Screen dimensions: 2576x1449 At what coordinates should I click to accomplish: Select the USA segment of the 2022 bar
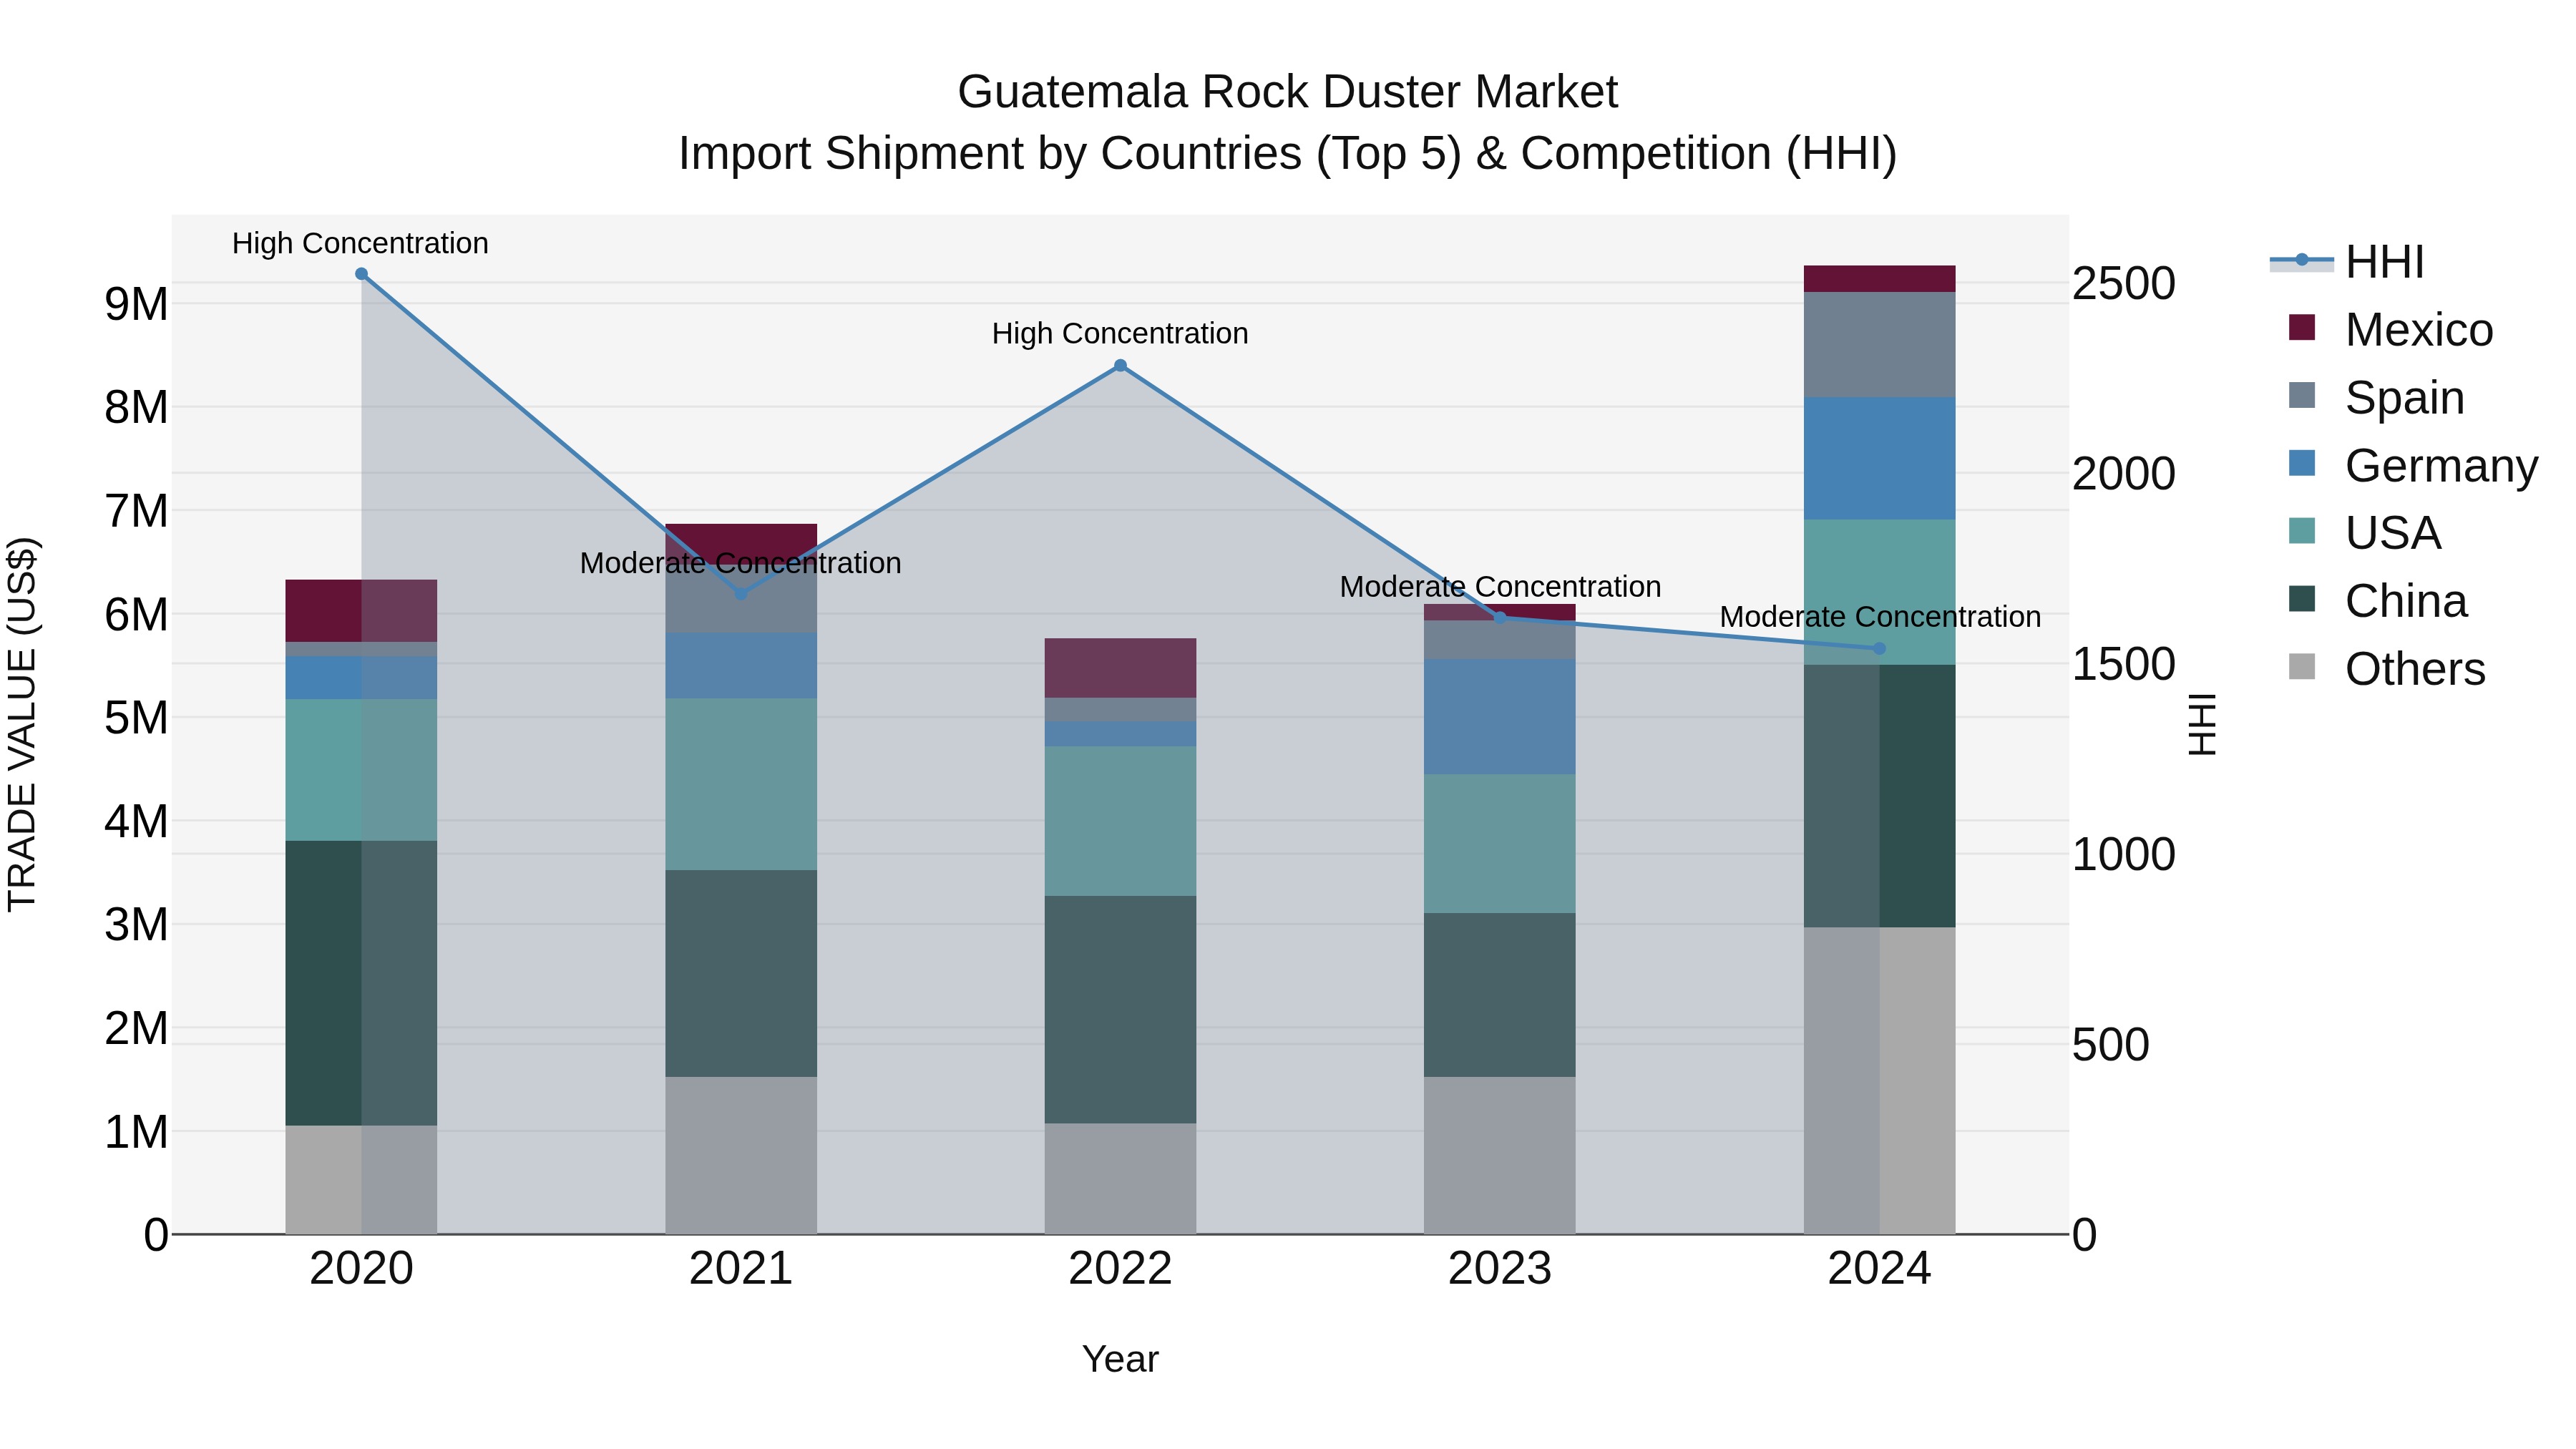(1120, 821)
